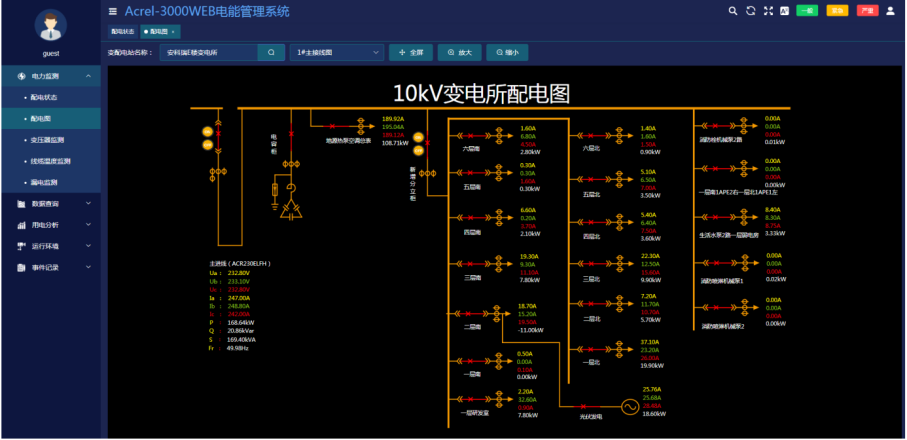
Task: Switch to the 配电状态 tab
Action: tap(122, 32)
